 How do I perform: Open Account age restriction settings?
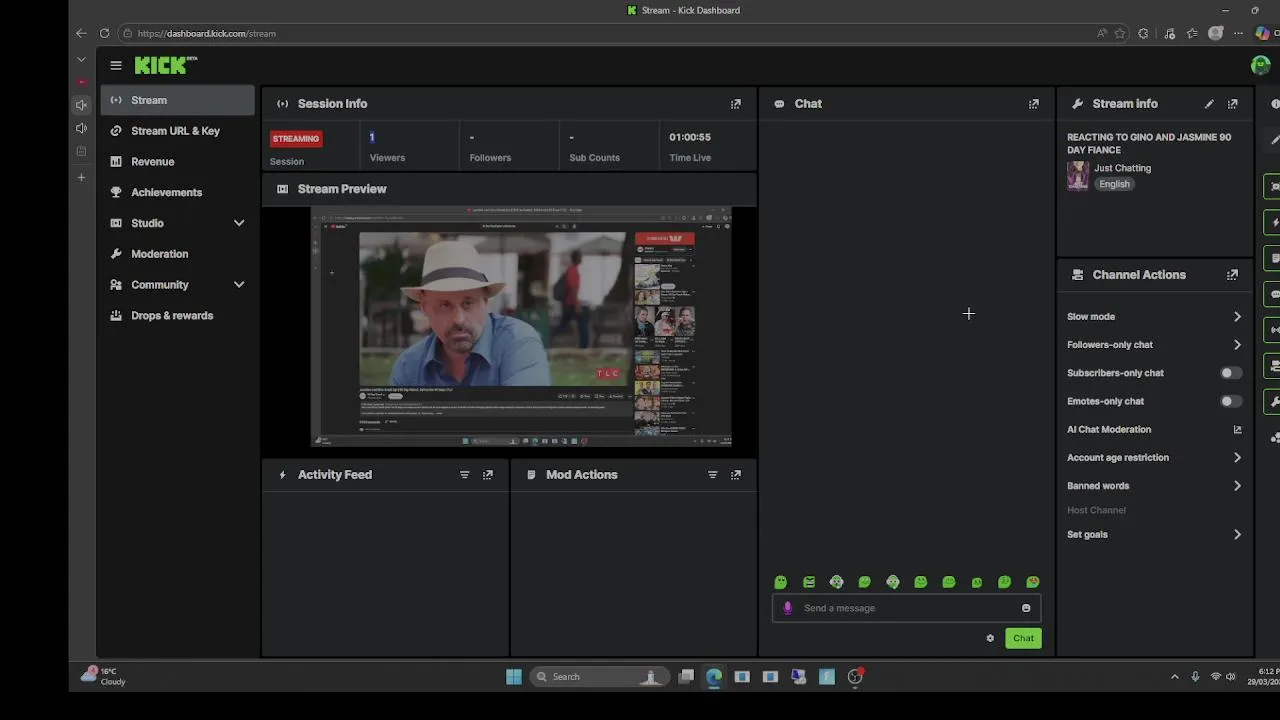coord(1154,458)
